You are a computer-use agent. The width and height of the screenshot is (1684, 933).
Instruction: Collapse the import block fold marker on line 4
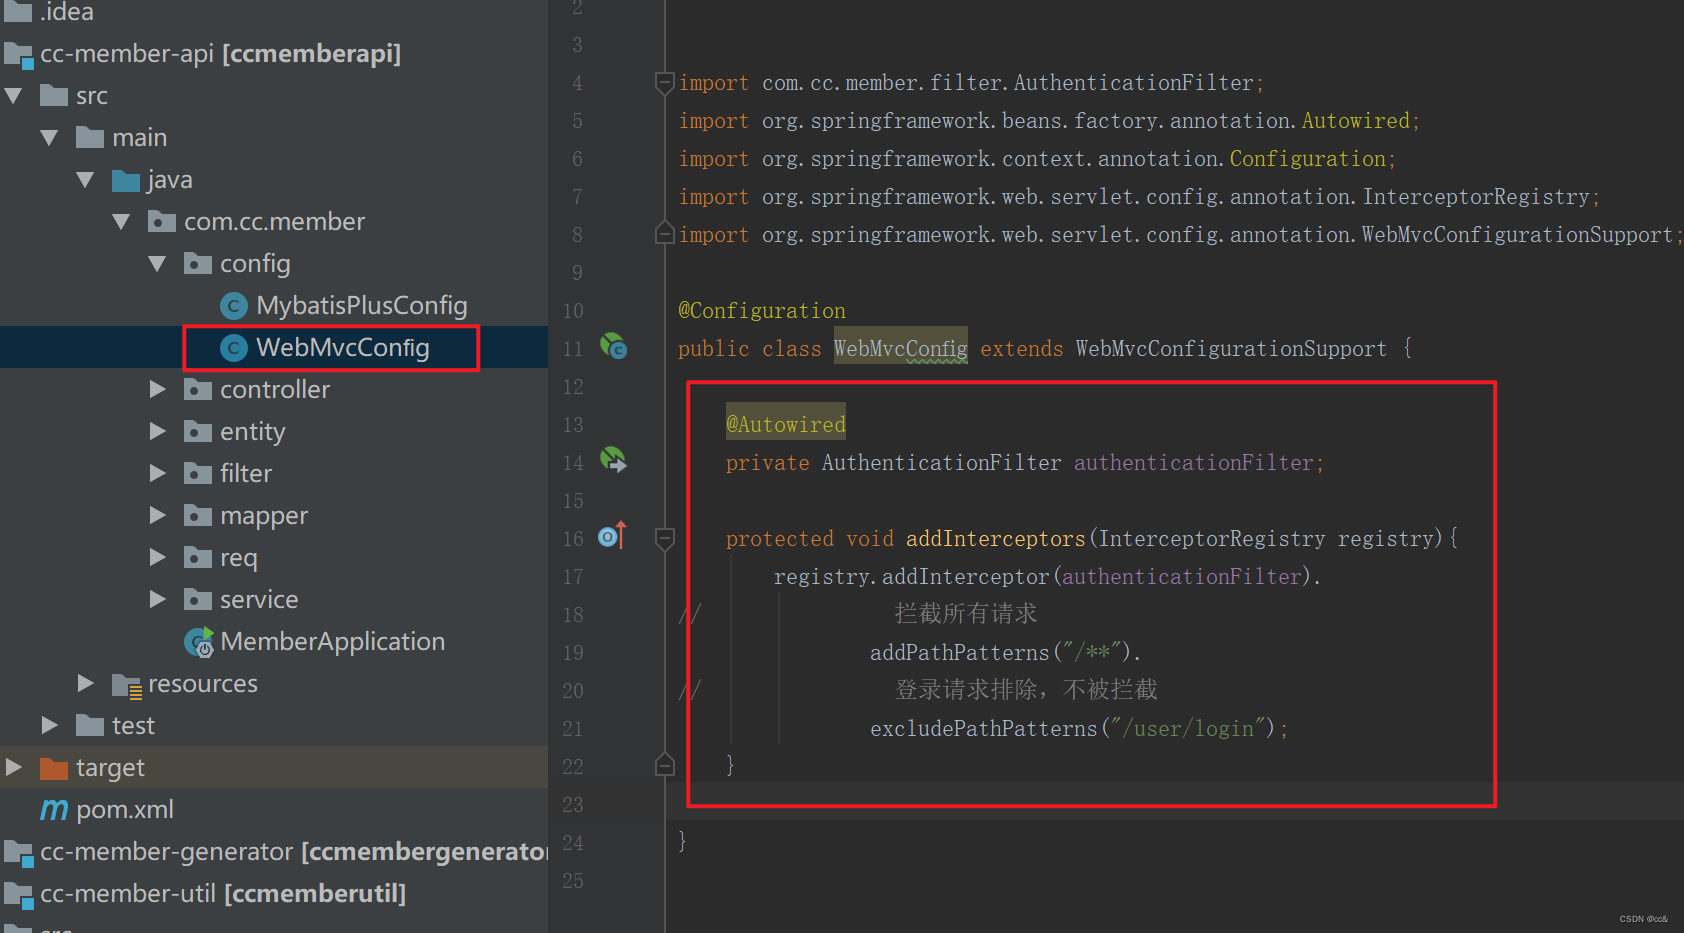664,83
